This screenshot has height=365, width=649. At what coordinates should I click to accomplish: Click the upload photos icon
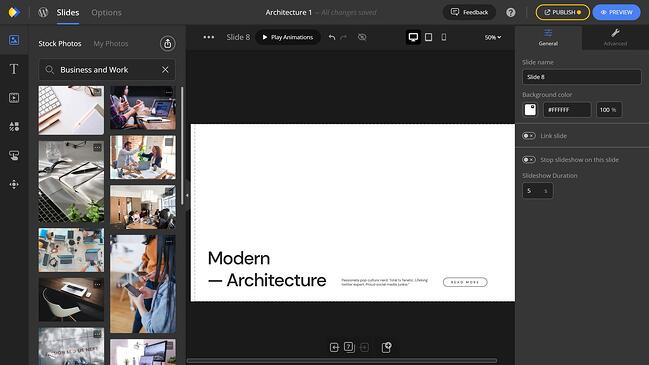168,43
